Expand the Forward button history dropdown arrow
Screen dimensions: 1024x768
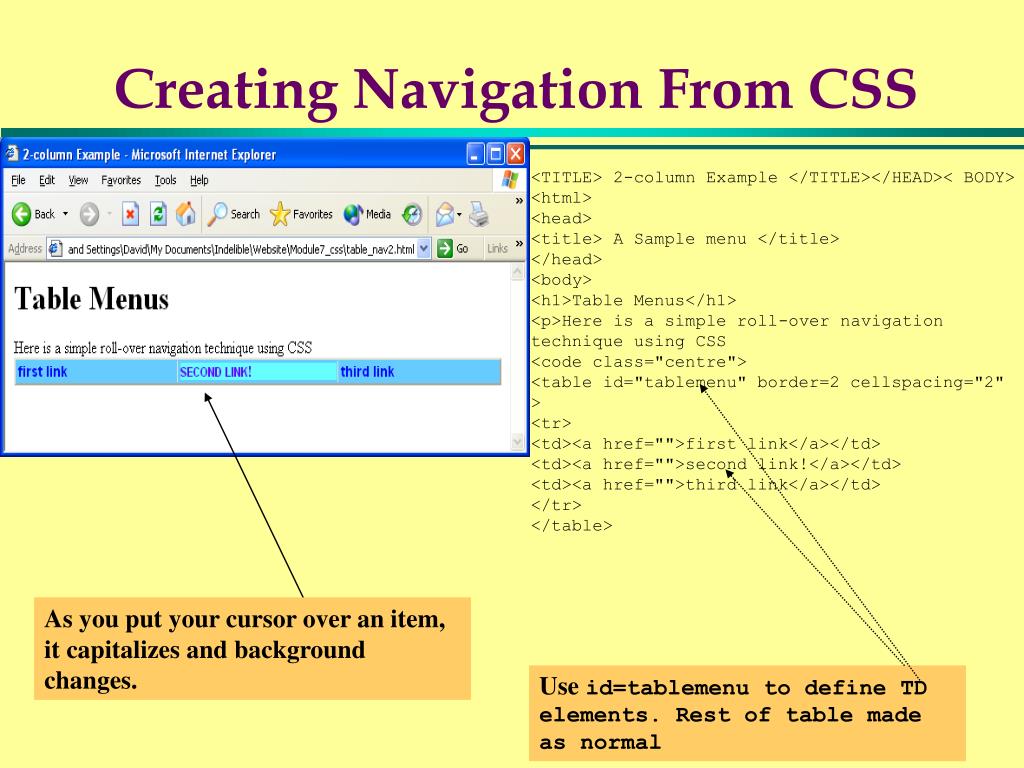109,214
